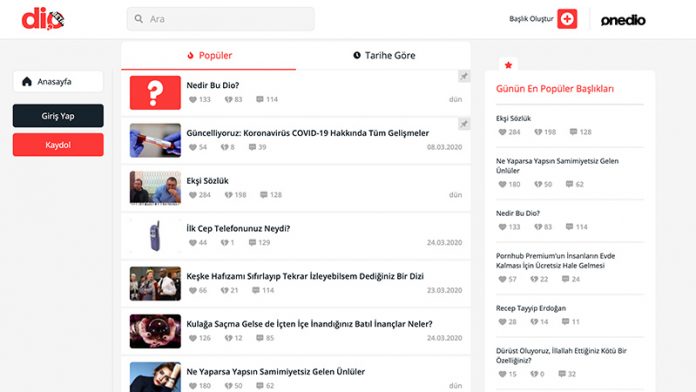The height and width of the screenshot is (392, 696).
Task: Click the red plus Başlık Oluştur icon
Action: coord(567,19)
